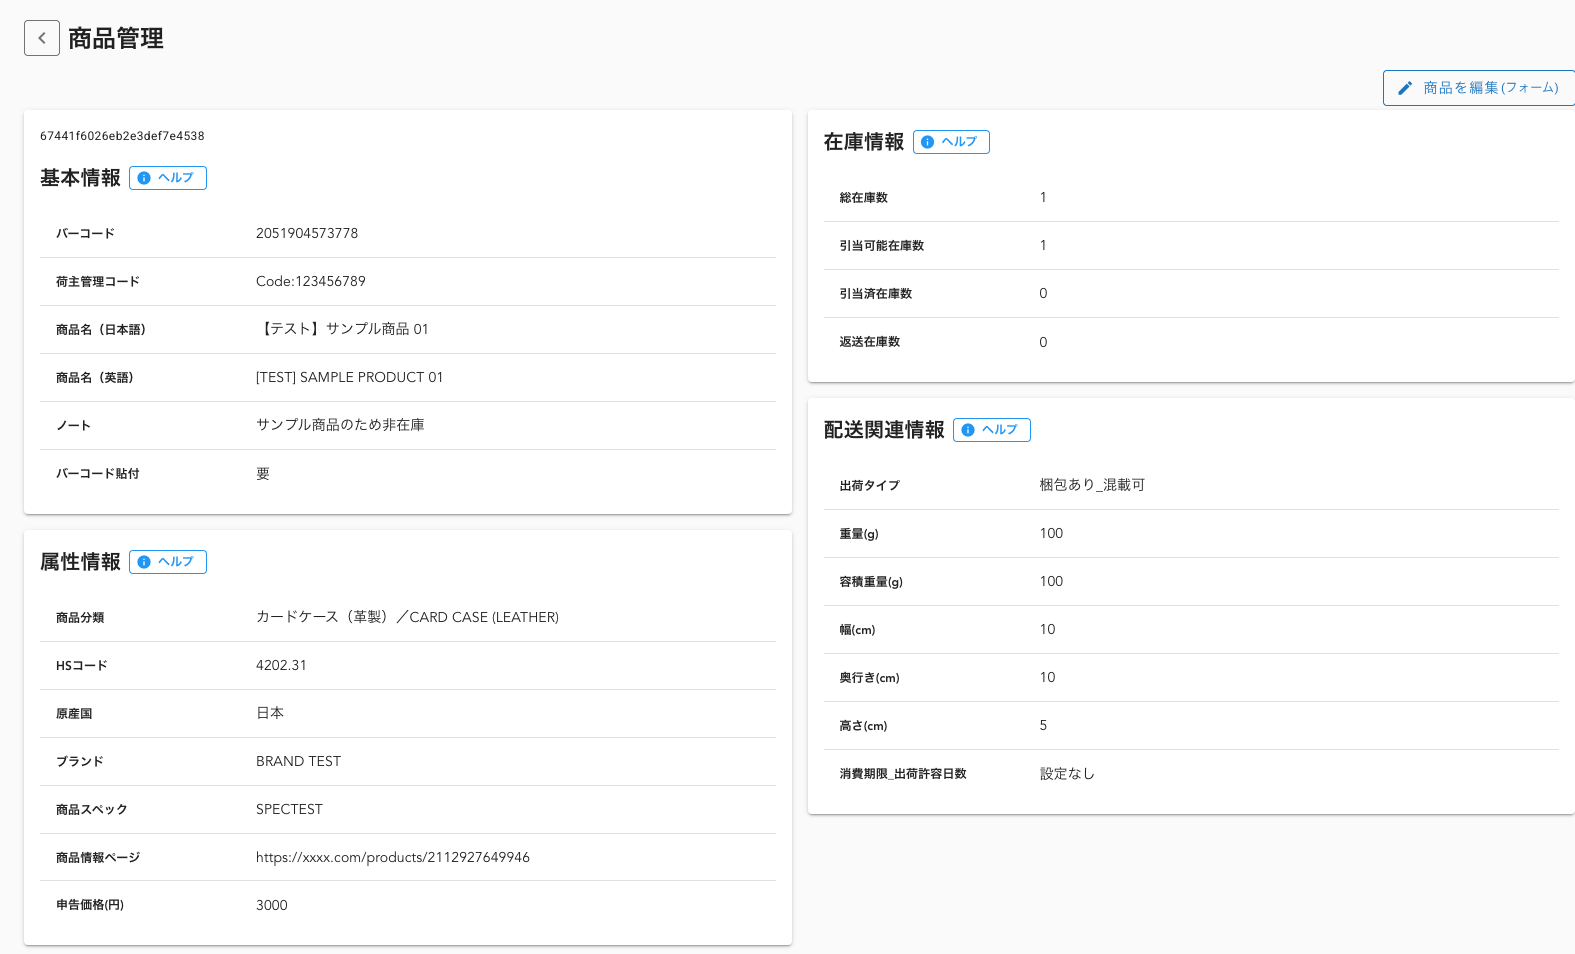Click the note text サンプル商品のため非在庫
This screenshot has height=954, width=1575.
click(x=340, y=425)
